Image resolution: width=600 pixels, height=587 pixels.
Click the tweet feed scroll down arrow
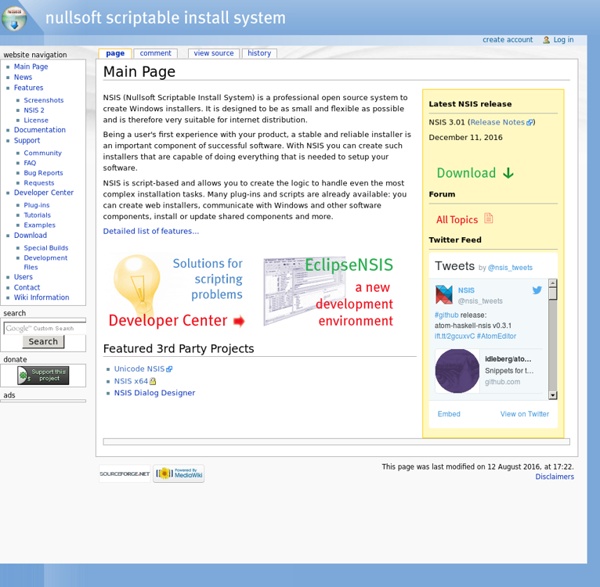click(552, 395)
